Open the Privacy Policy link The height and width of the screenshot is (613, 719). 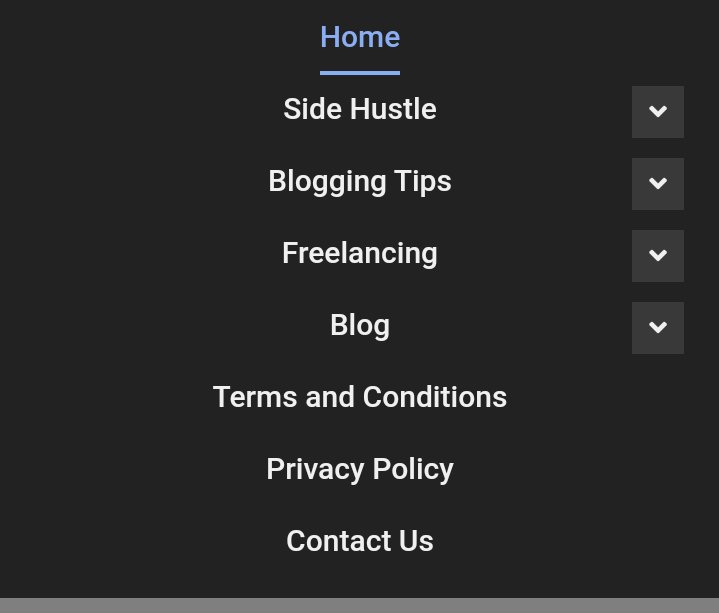(x=360, y=469)
